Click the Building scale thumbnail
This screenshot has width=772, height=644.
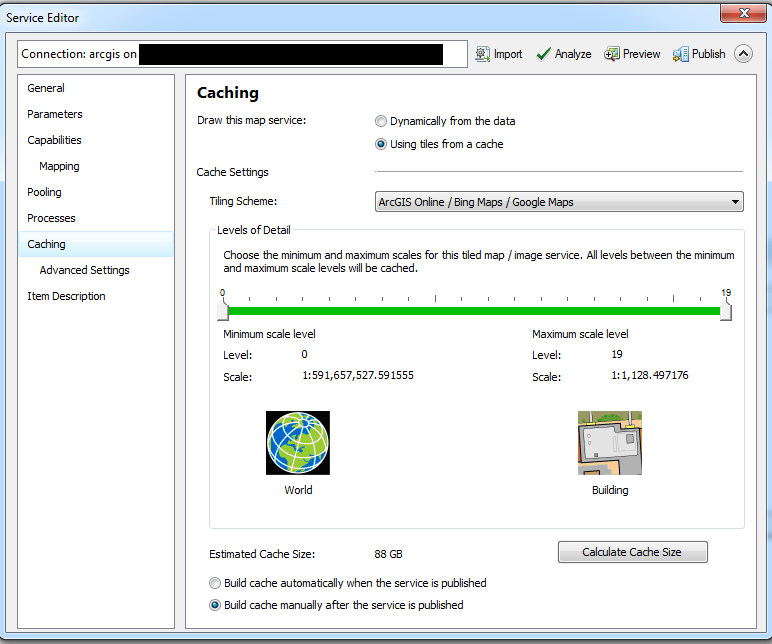[x=610, y=443]
